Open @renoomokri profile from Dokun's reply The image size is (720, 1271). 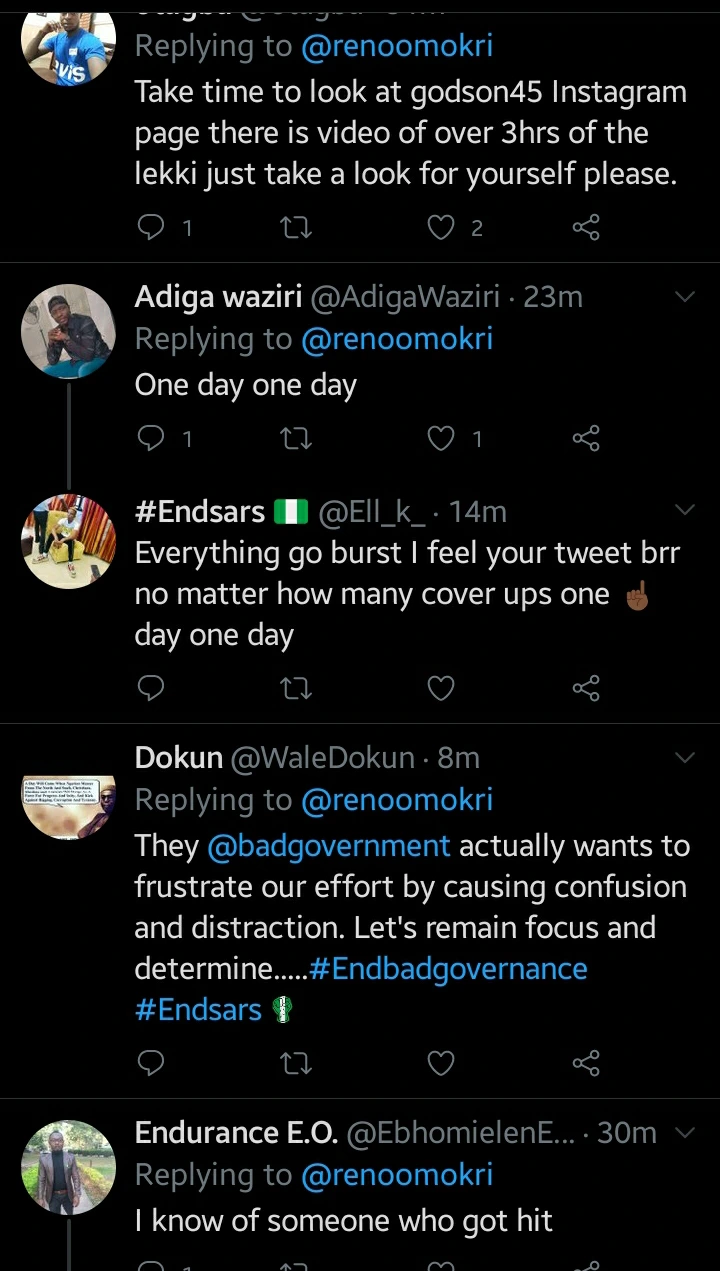point(397,800)
